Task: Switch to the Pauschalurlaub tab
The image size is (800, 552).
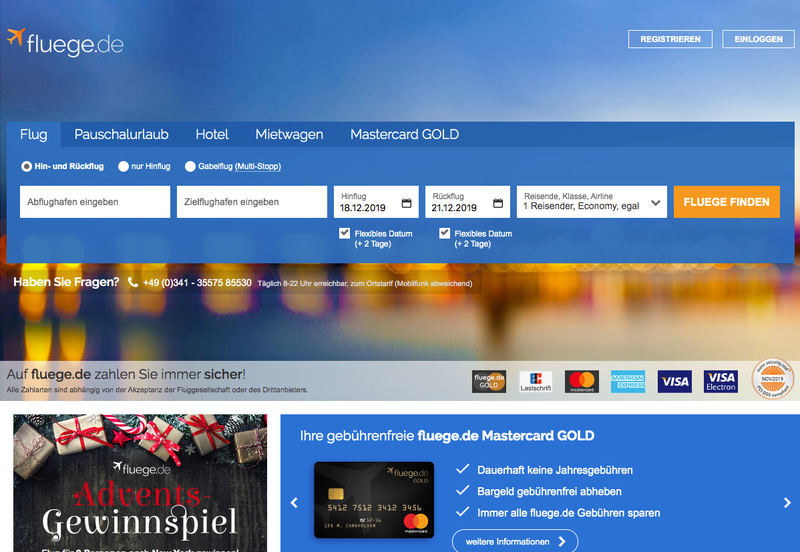Action: [121, 134]
